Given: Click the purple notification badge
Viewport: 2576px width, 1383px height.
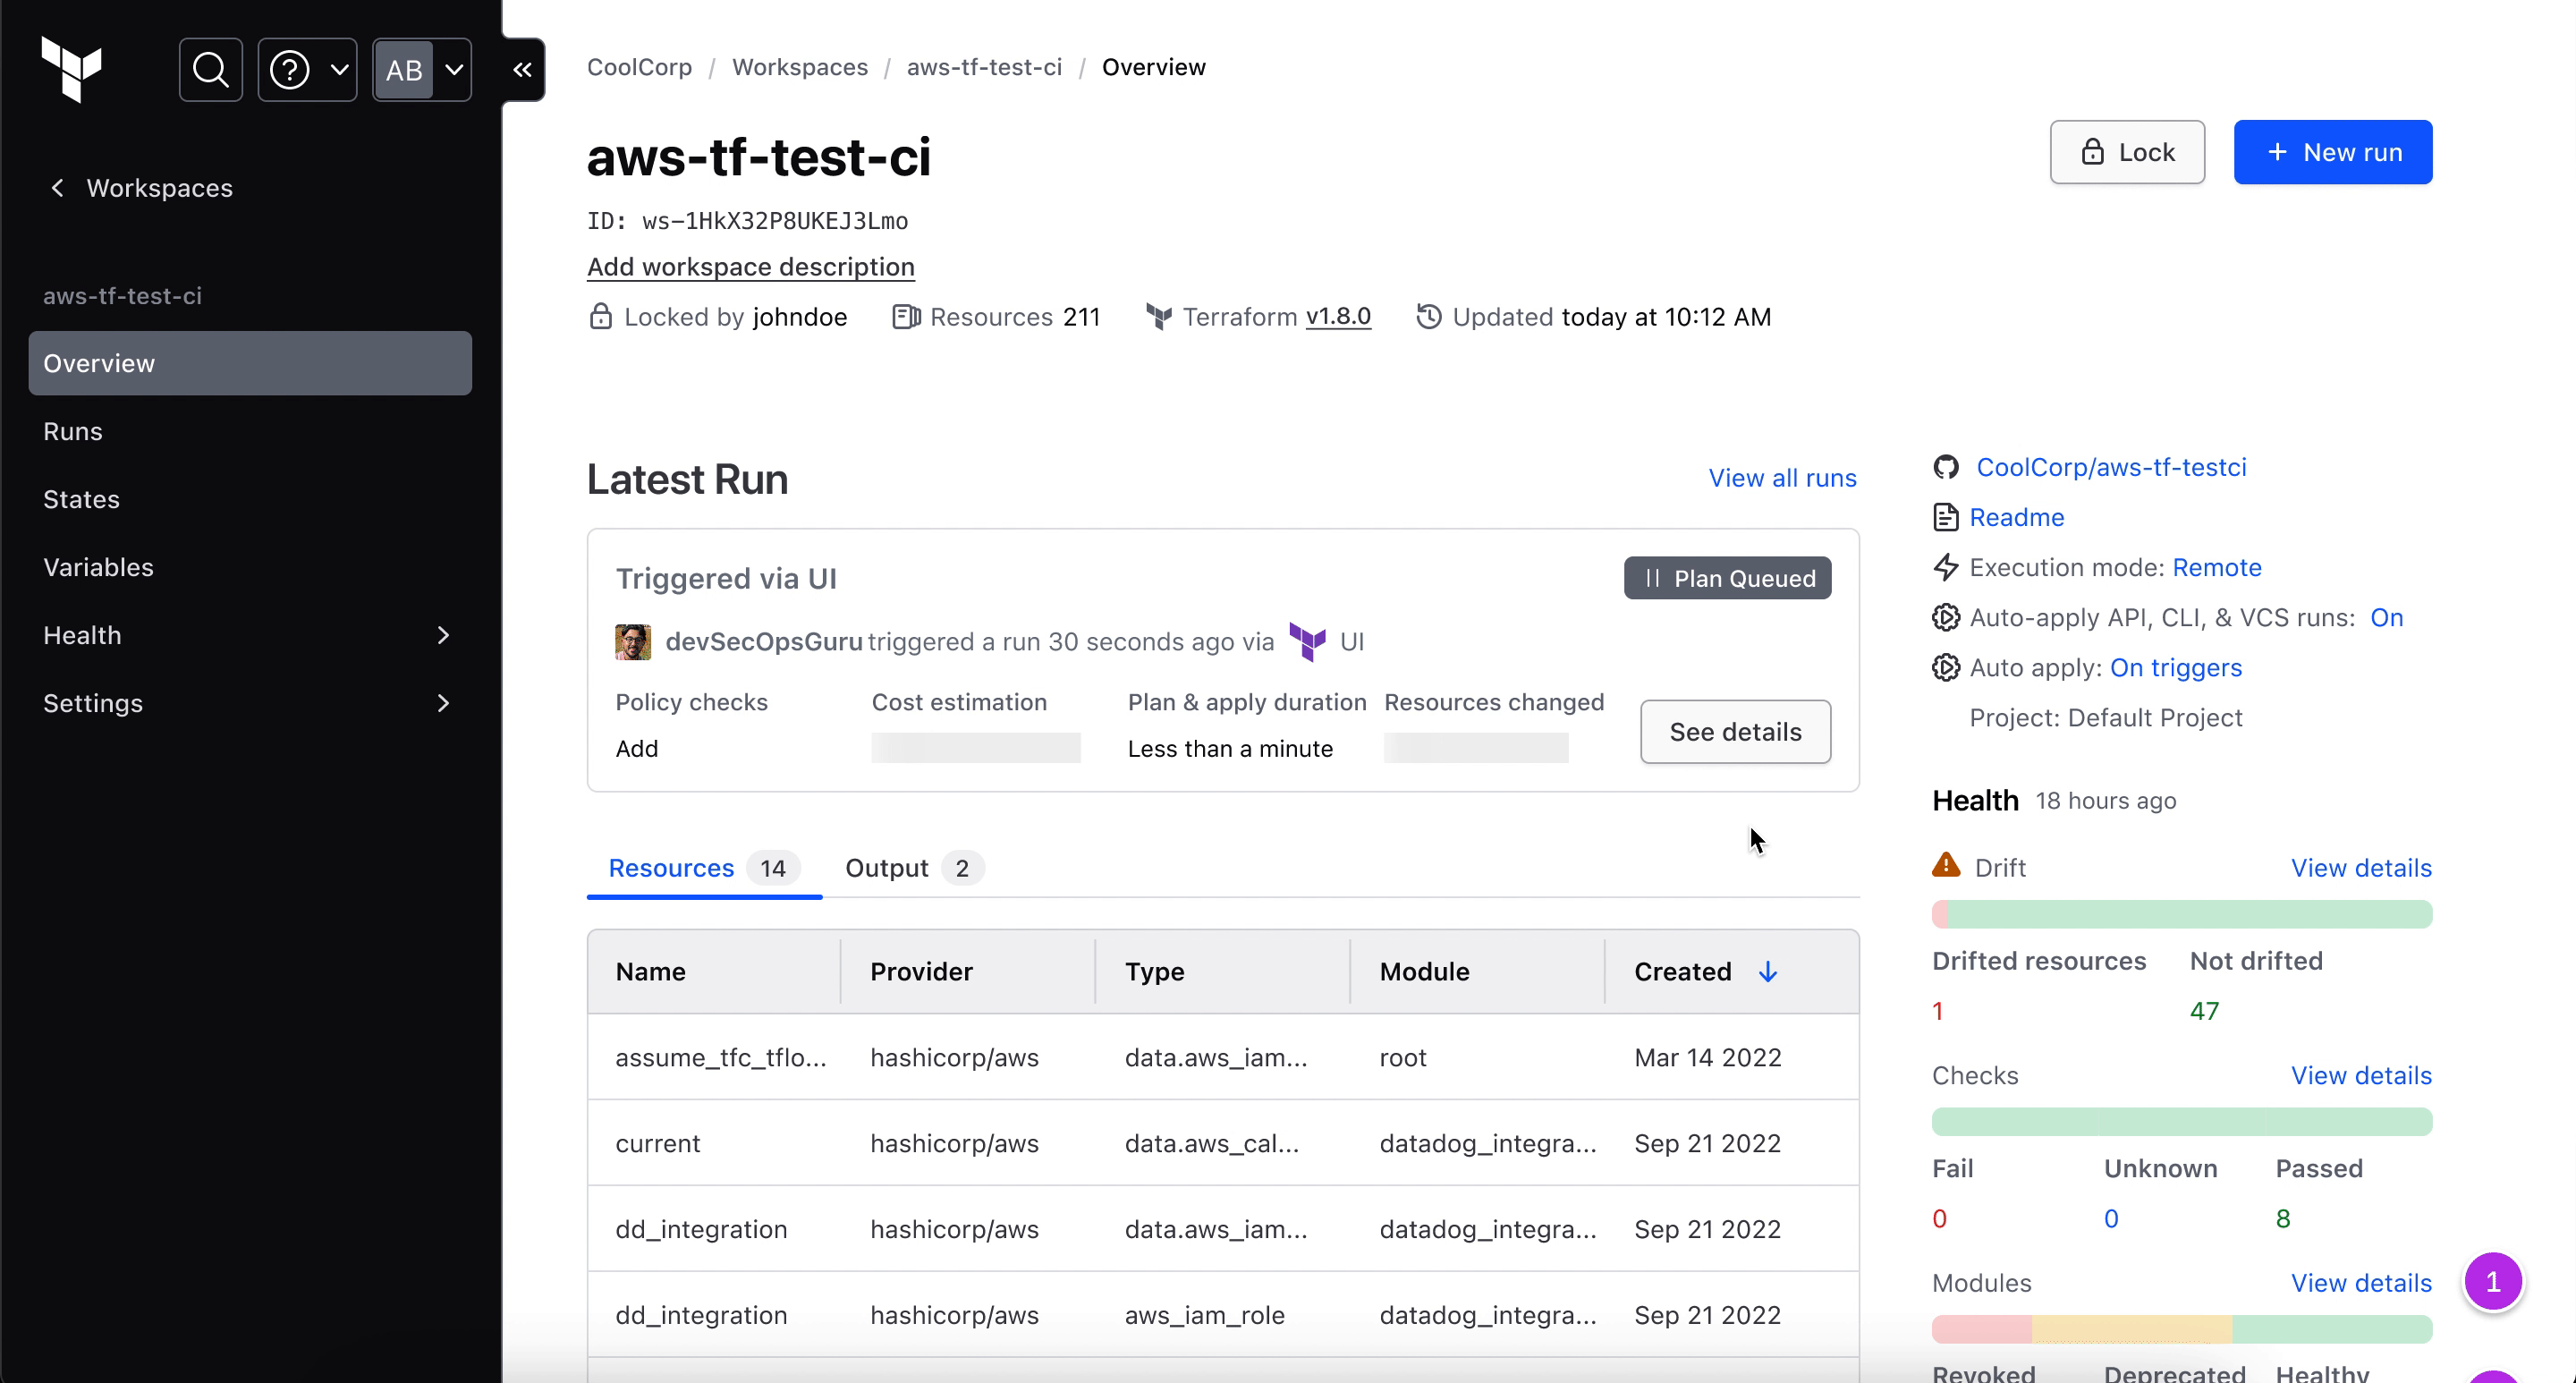Looking at the screenshot, I should (2492, 1281).
